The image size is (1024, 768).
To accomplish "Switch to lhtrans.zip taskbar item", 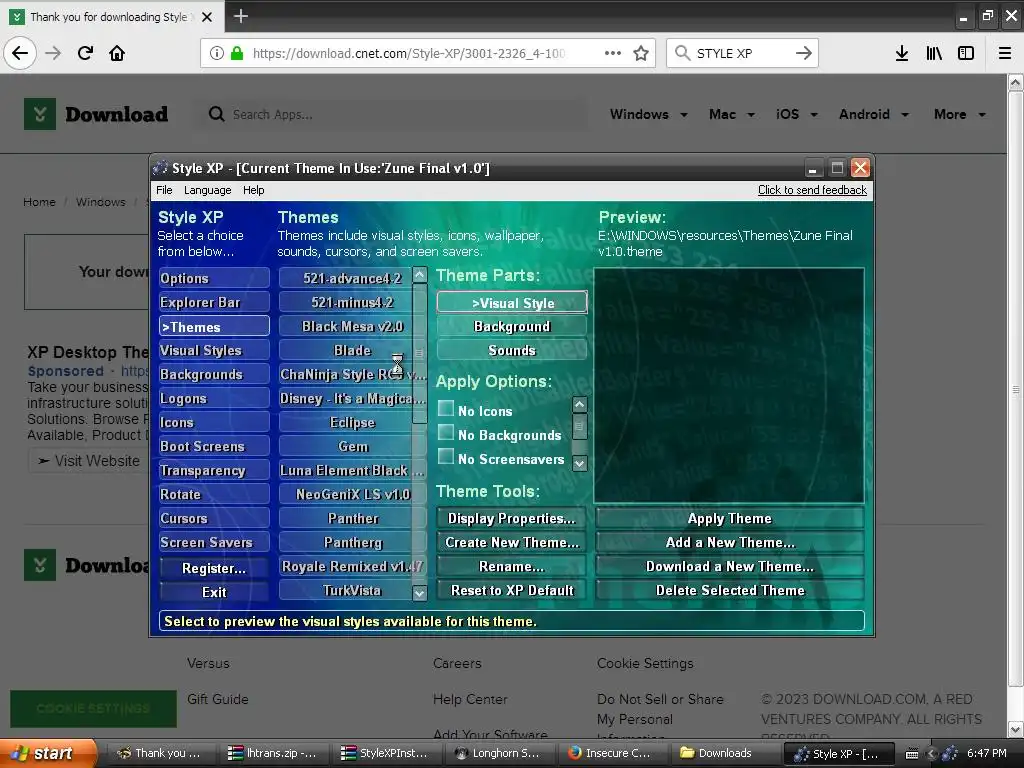I will pos(272,753).
